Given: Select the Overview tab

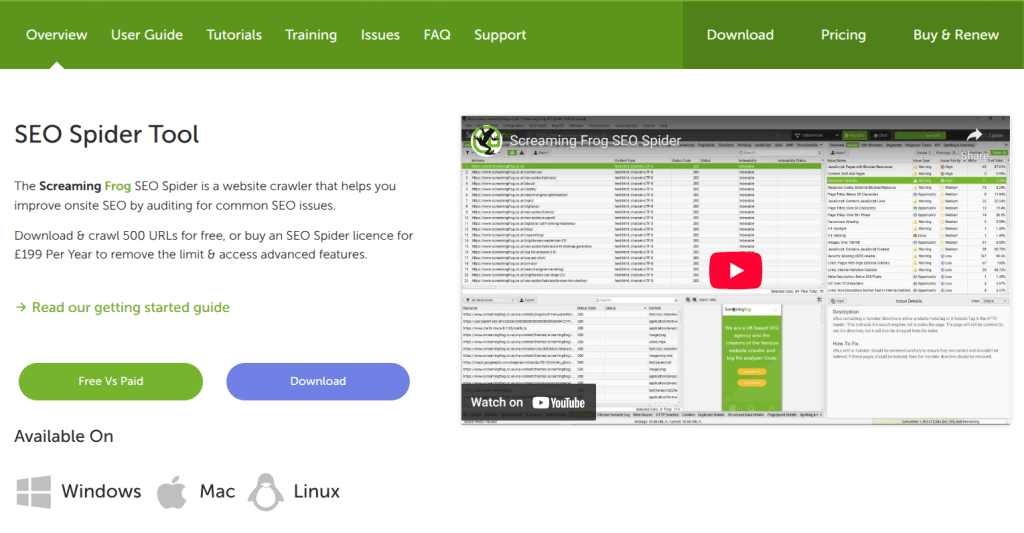Looking at the screenshot, I should pyautogui.click(x=57, y=35).
